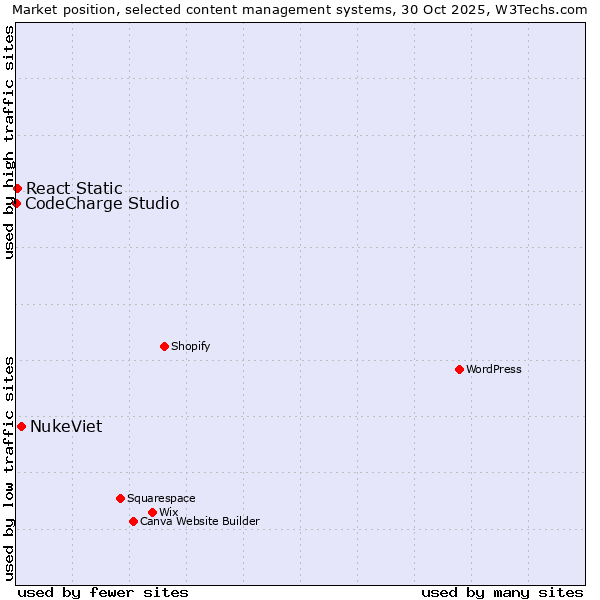Image resolution: width=600 pixels, height=600 pixels.
Task: Click the Canva Website Builder label
Action: [x=200, y=521]
